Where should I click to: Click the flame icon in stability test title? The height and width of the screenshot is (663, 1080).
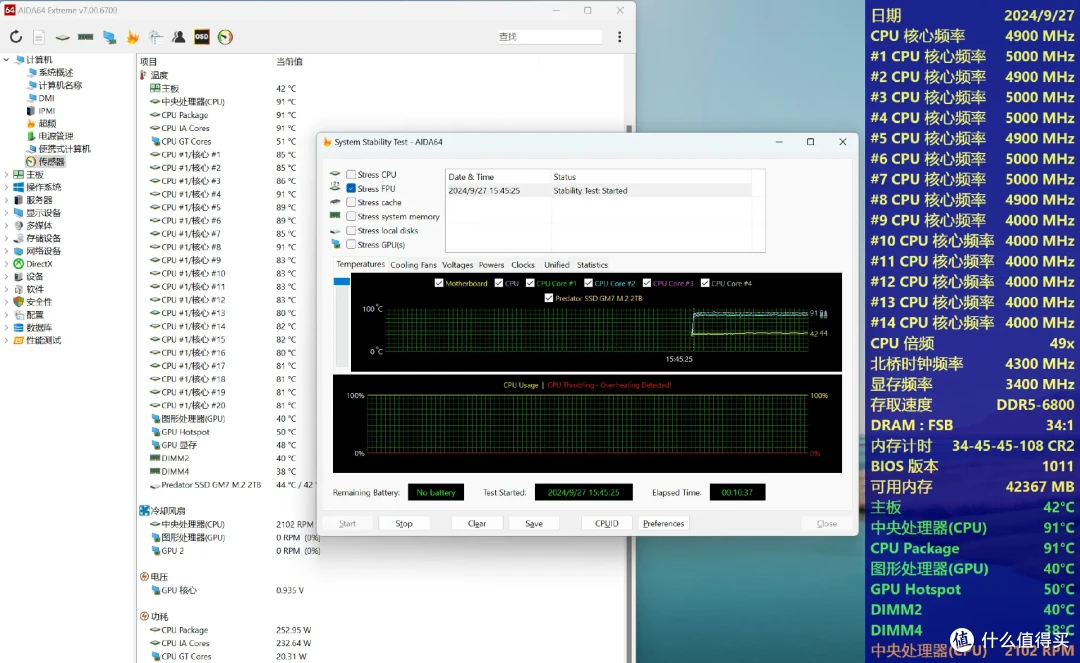[x=327, y=142]
